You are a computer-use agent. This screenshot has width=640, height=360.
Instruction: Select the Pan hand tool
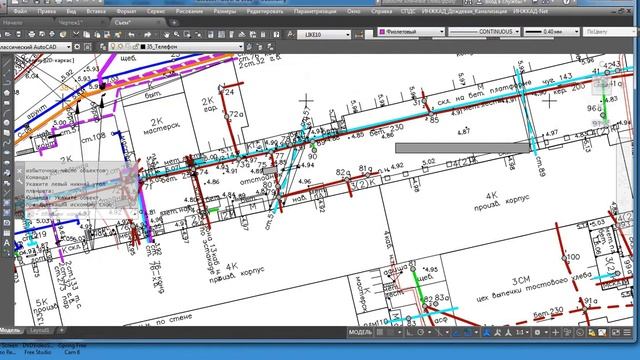tap(167, 35)
